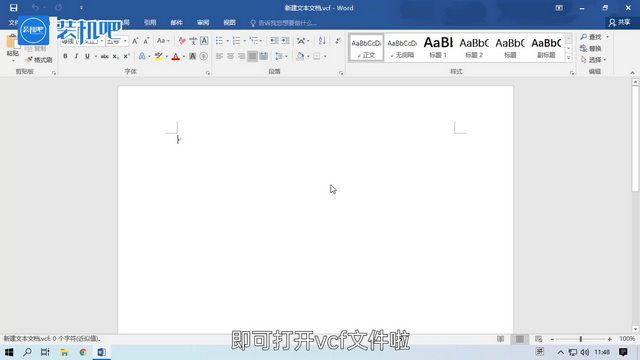Click the Format Painter button
This screenshot has width=640, height=360.
click(39, 60)
